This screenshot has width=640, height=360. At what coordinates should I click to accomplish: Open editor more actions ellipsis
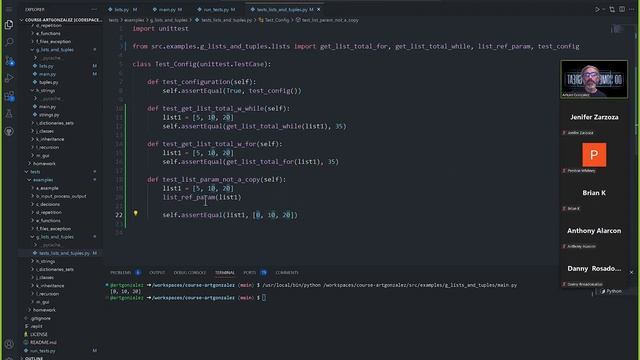(x=631, y=9)
